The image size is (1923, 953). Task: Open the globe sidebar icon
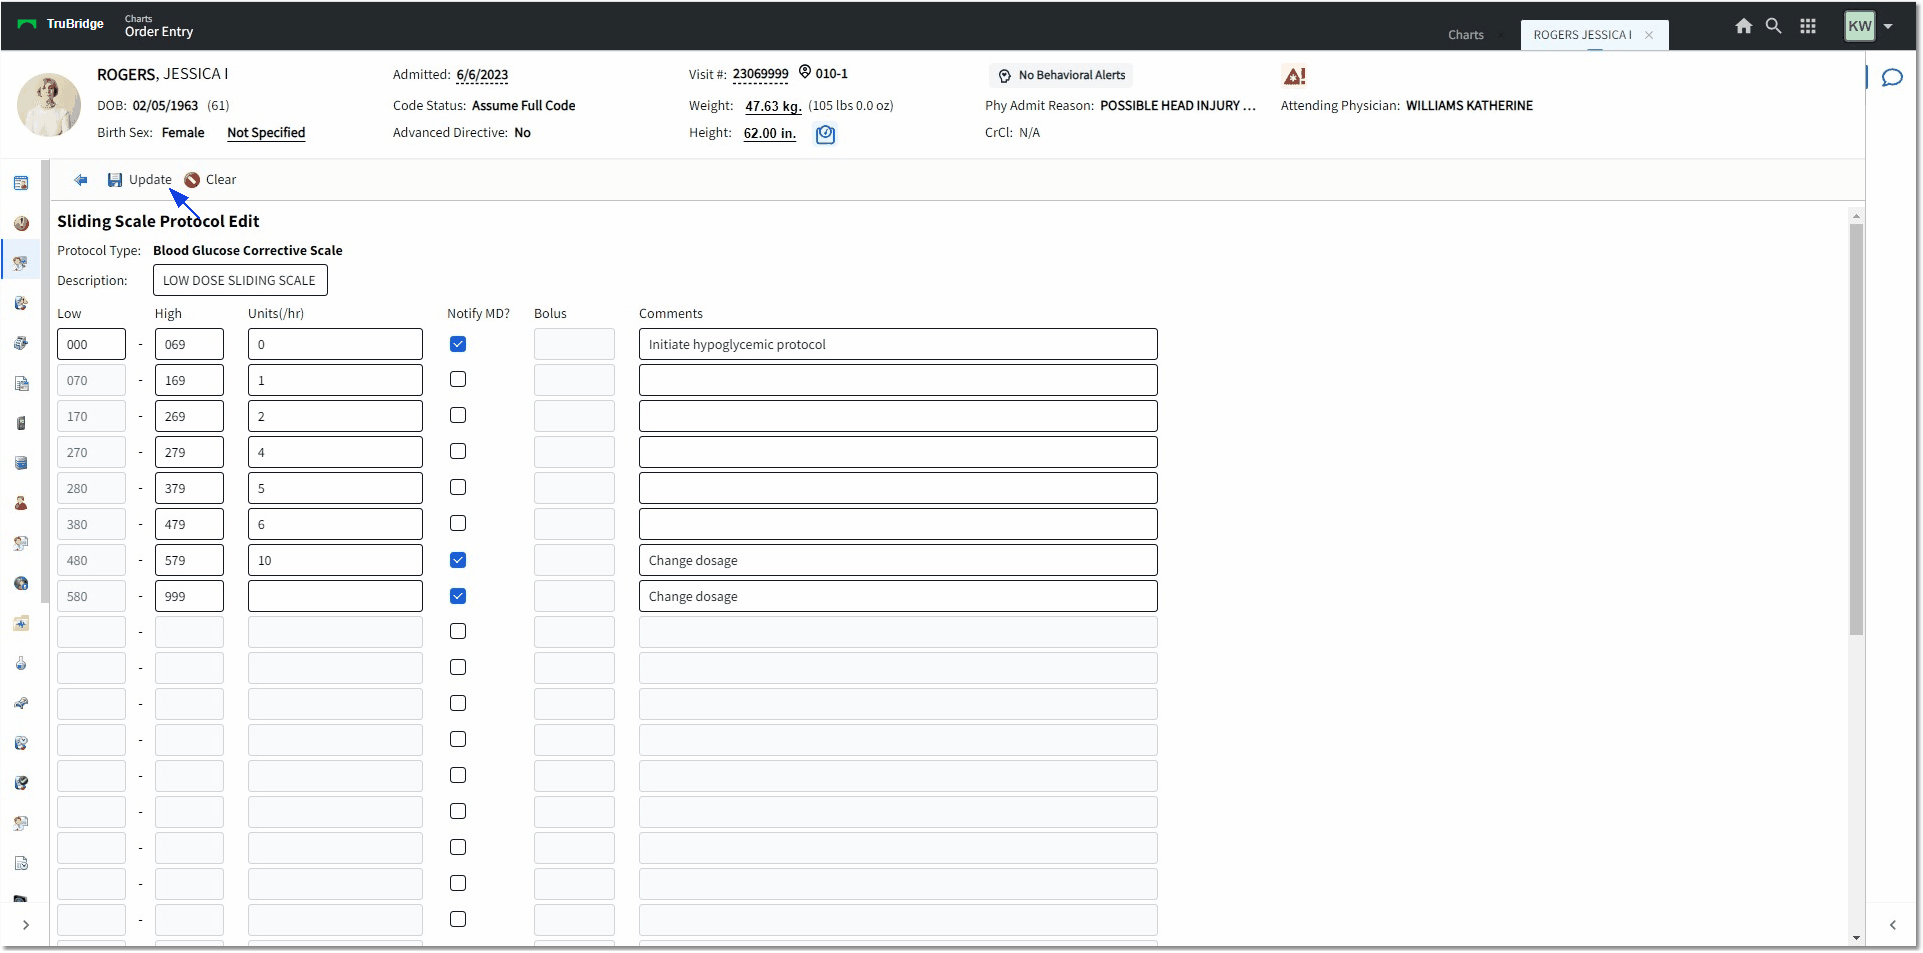point(21,583)
